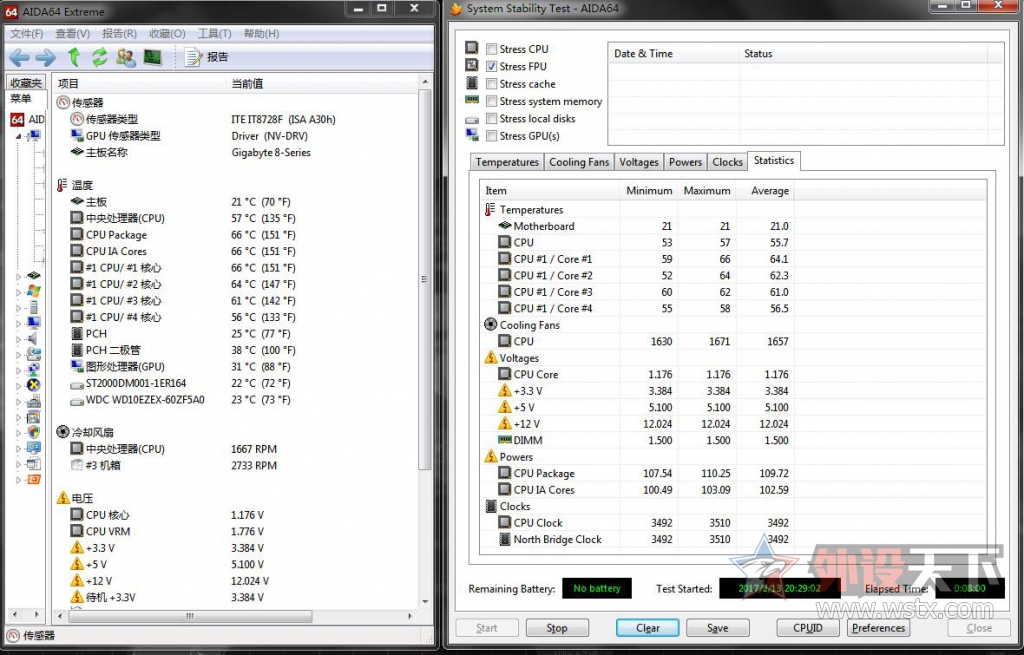Enable the Stress cache checkbox
Screen dimensions: 1024x655
pyautogui.click(x=491, y=84)
